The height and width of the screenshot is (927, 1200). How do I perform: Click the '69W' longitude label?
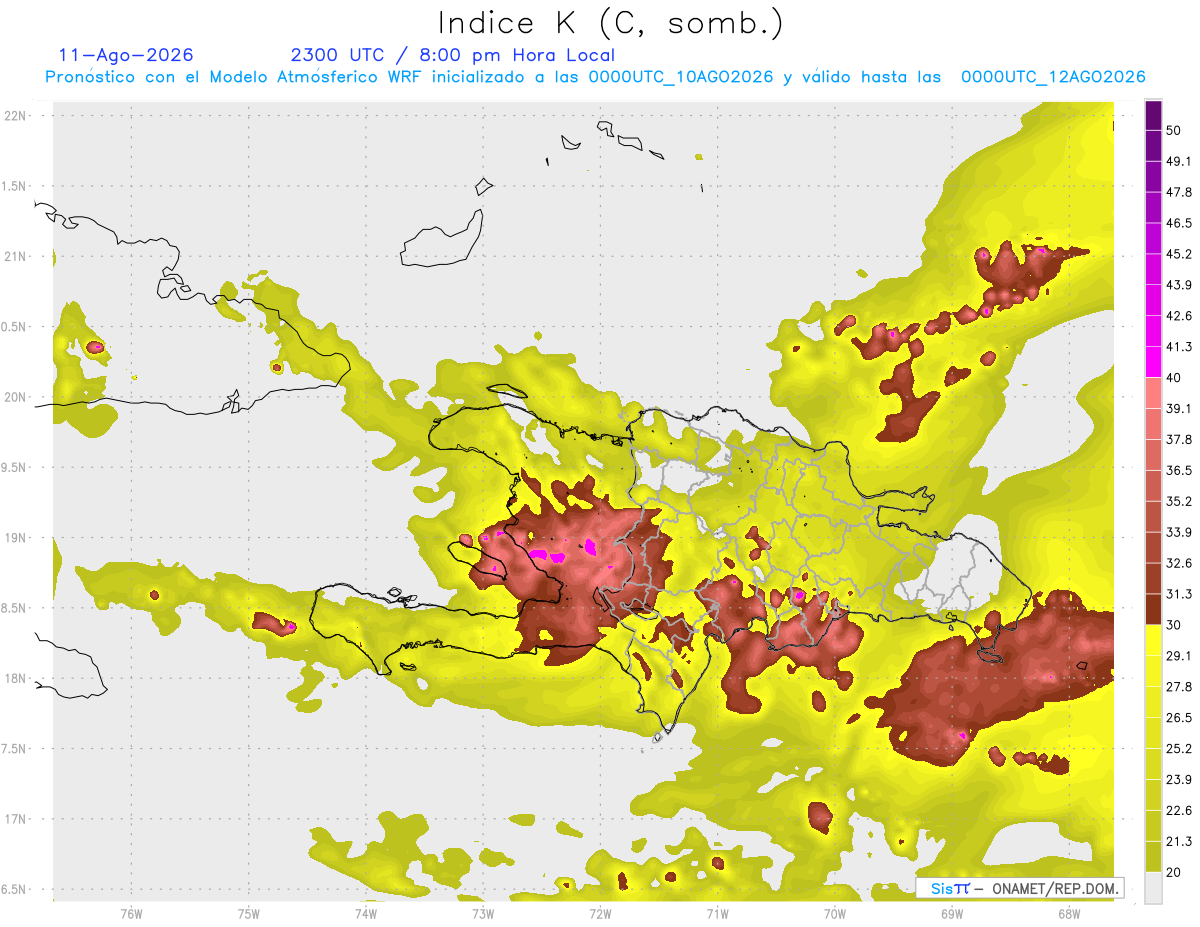tap(952, 914)
